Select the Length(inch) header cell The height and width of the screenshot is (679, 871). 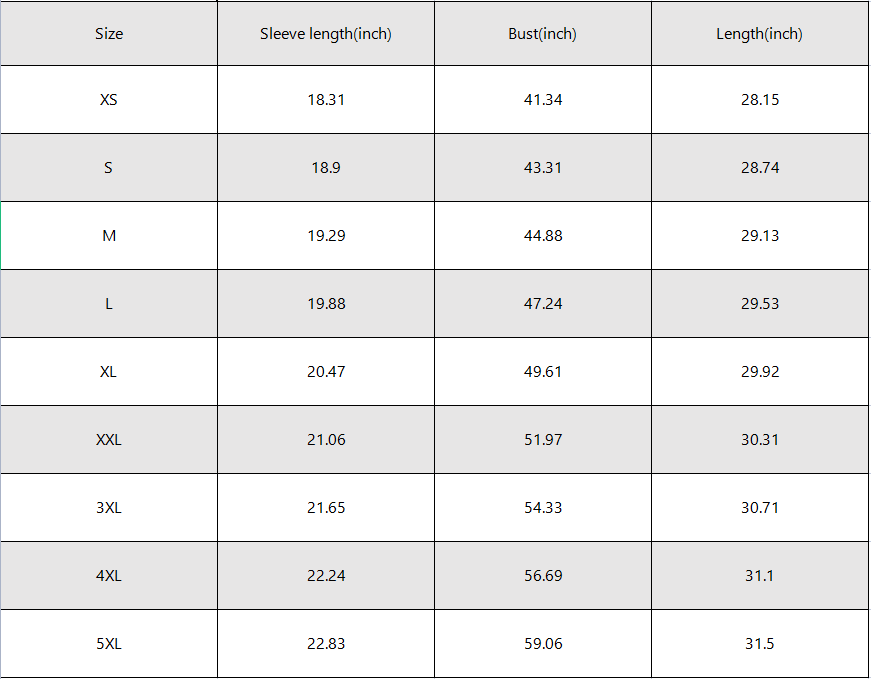[x=759, y=33]
